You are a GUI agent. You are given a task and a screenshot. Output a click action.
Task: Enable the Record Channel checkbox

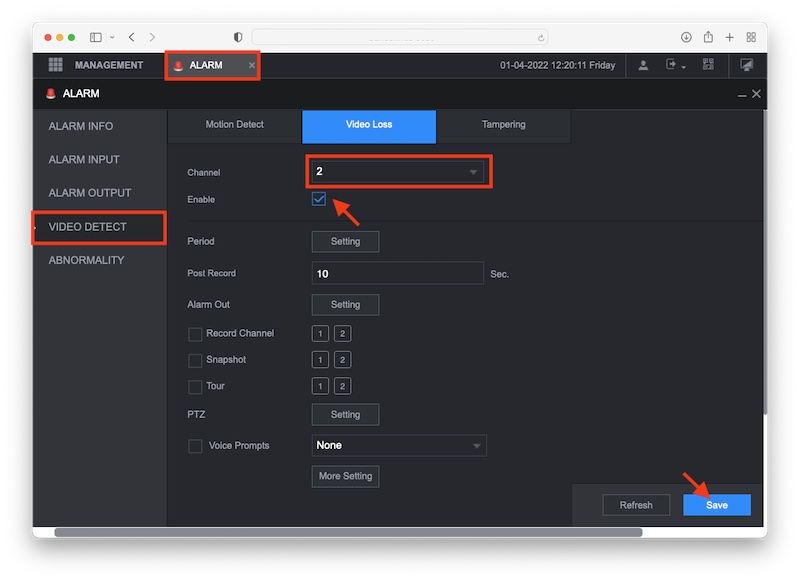[x=195, y=334]
